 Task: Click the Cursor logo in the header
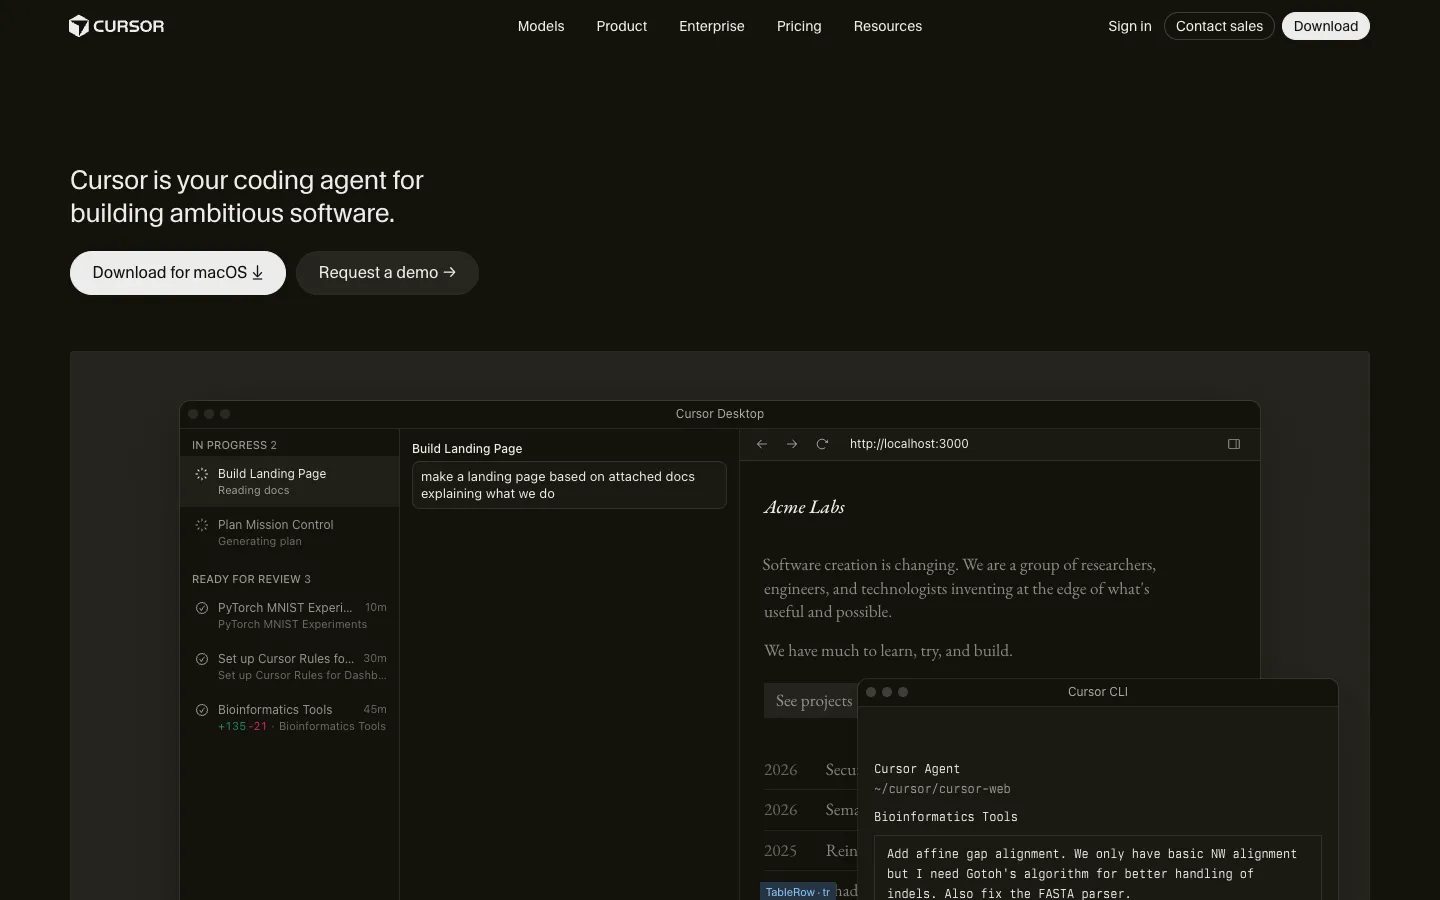point(117,26)
